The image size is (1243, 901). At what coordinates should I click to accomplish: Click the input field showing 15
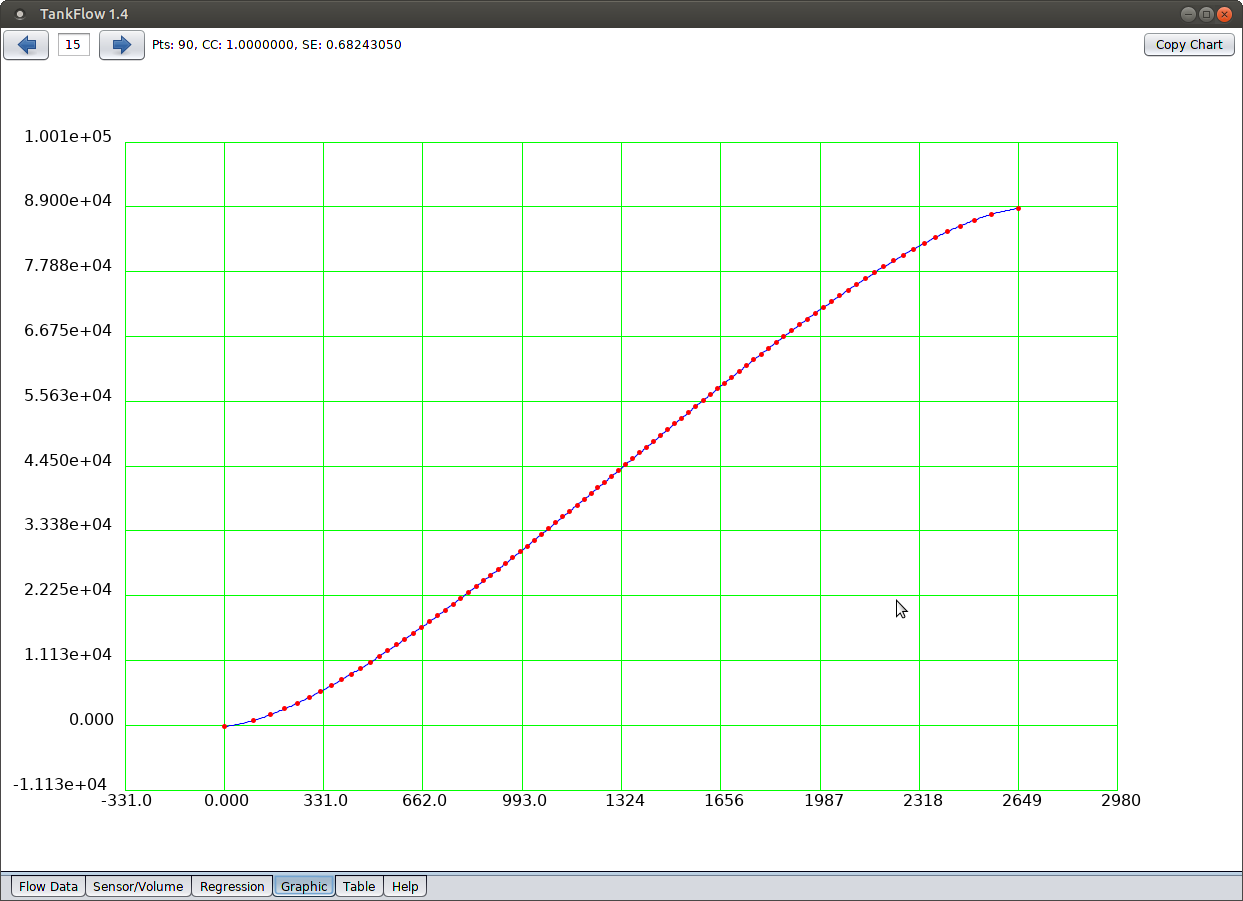click(73, 45)
